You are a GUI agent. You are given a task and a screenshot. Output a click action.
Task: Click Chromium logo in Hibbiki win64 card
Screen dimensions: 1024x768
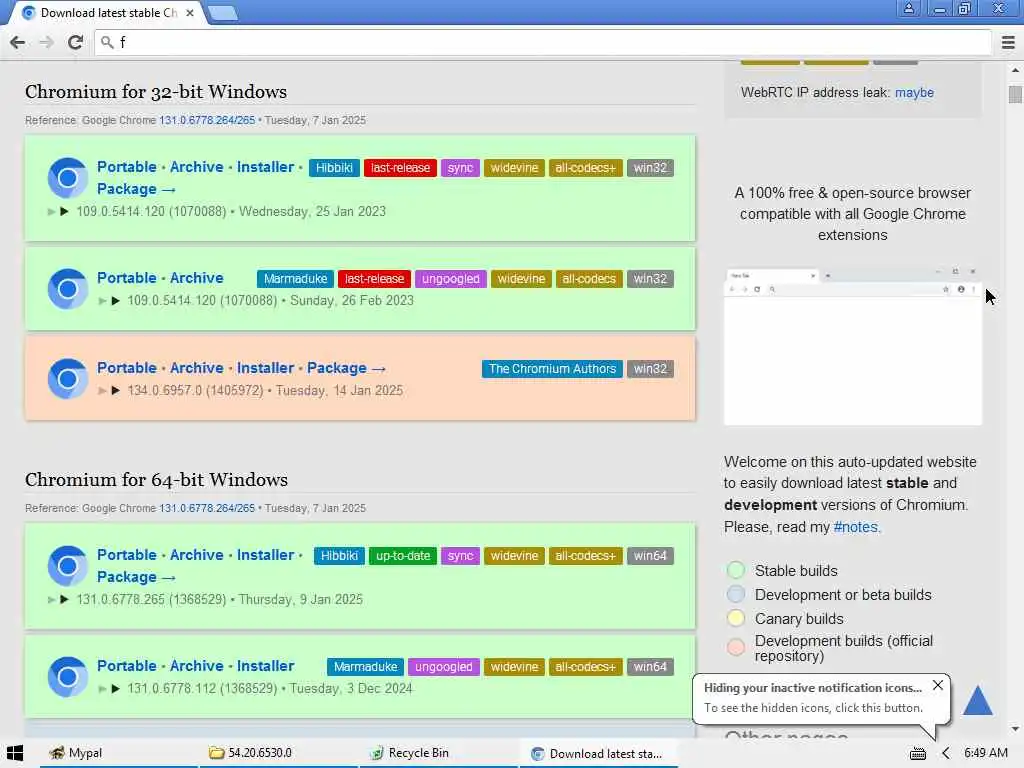coord(67,566)
